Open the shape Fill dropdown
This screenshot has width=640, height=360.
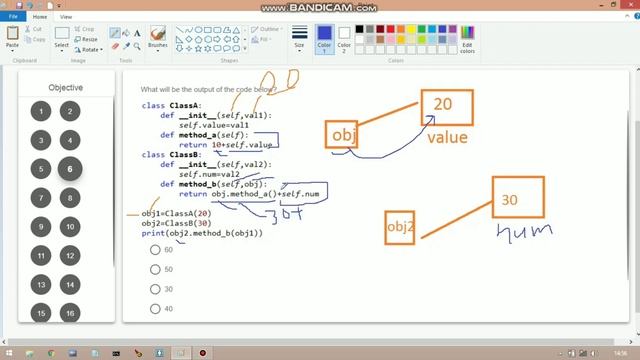pyautogui.click(x=262, y=39)
